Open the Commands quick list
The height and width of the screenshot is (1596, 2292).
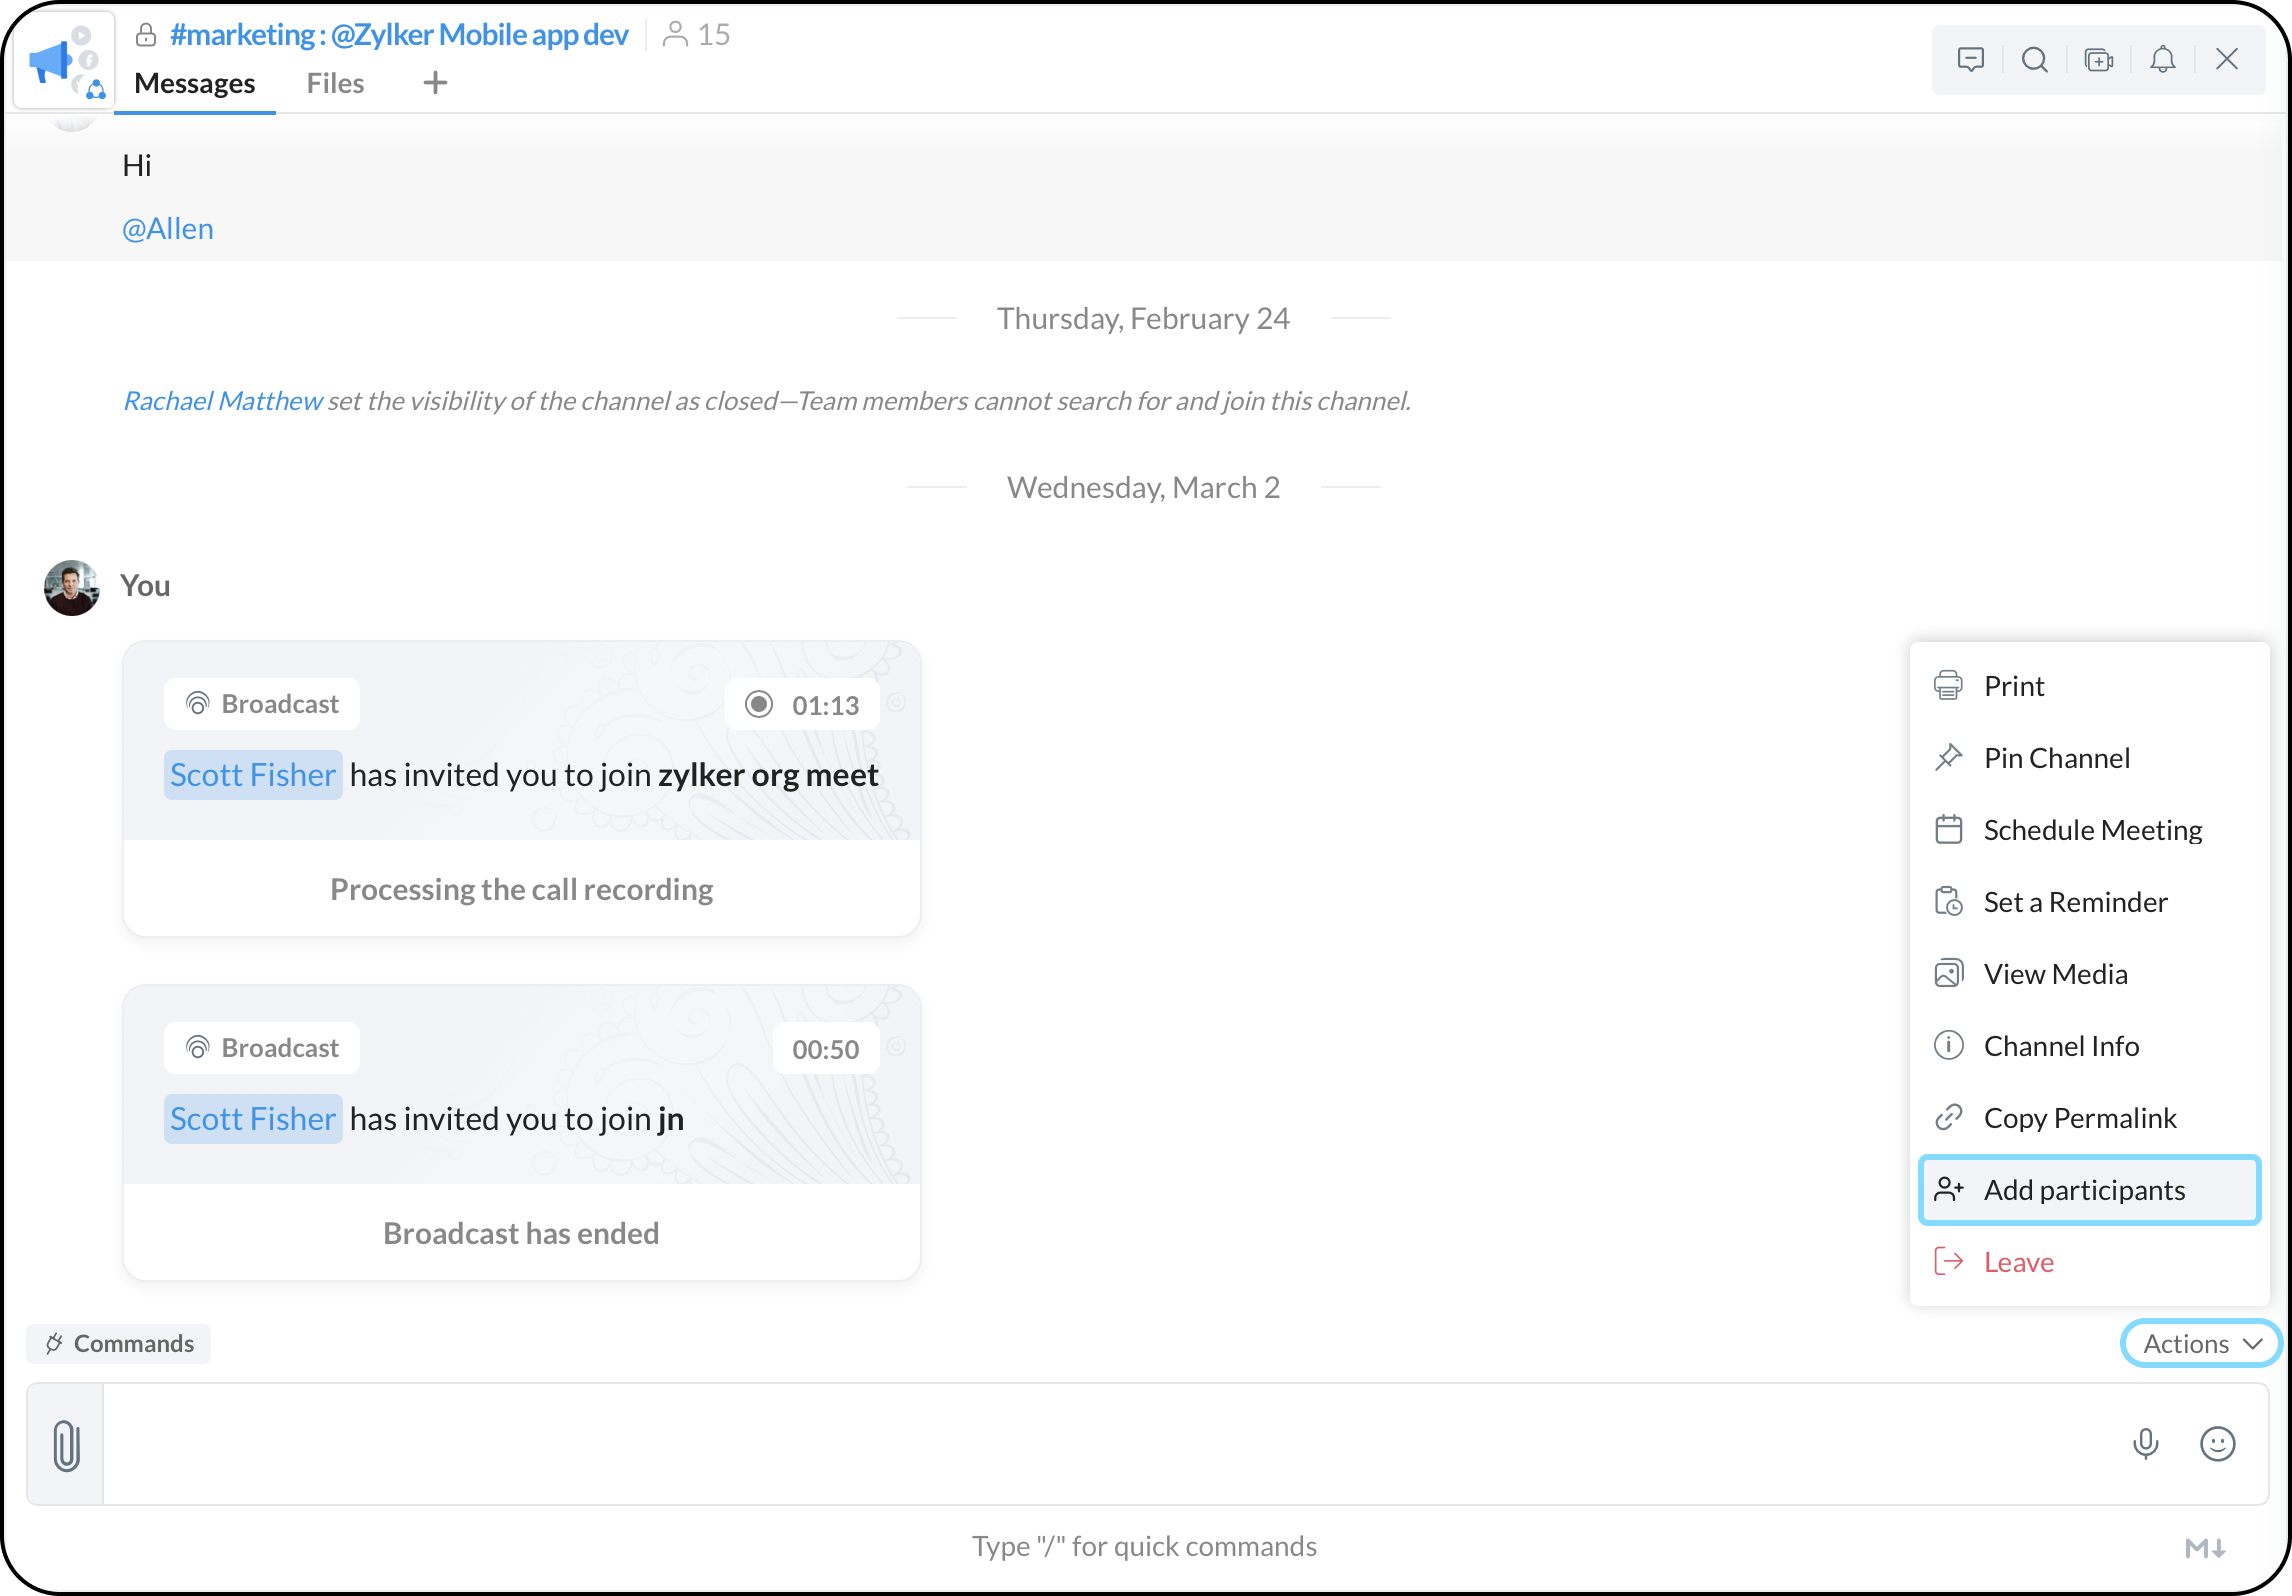(x=119, y=1343)
